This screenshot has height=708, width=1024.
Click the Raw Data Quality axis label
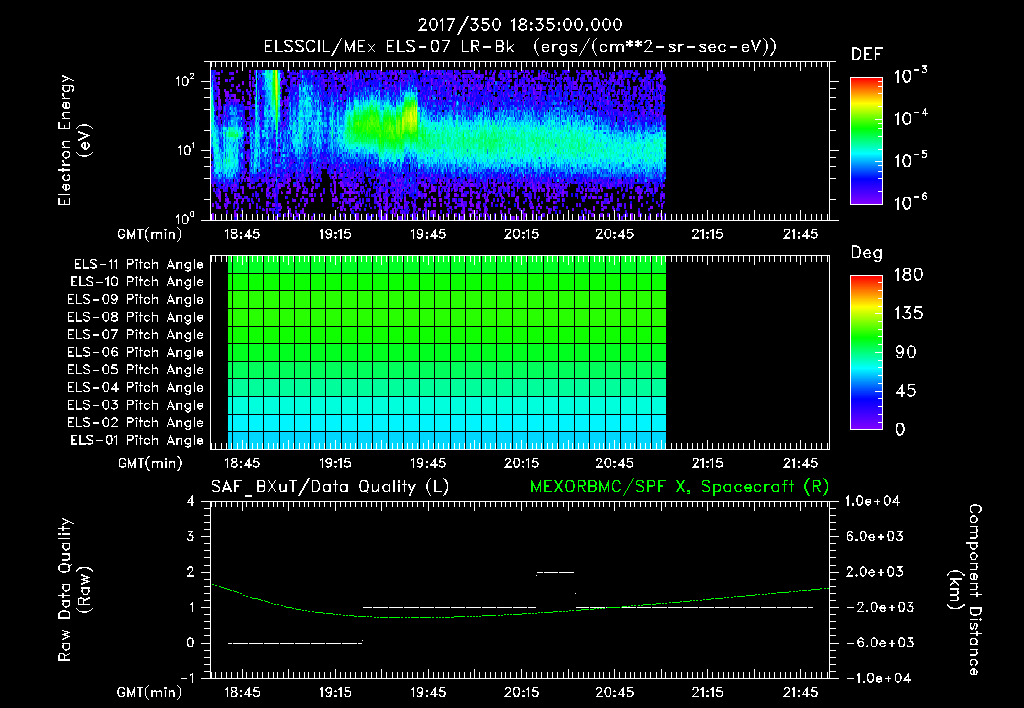coord(74,590)
